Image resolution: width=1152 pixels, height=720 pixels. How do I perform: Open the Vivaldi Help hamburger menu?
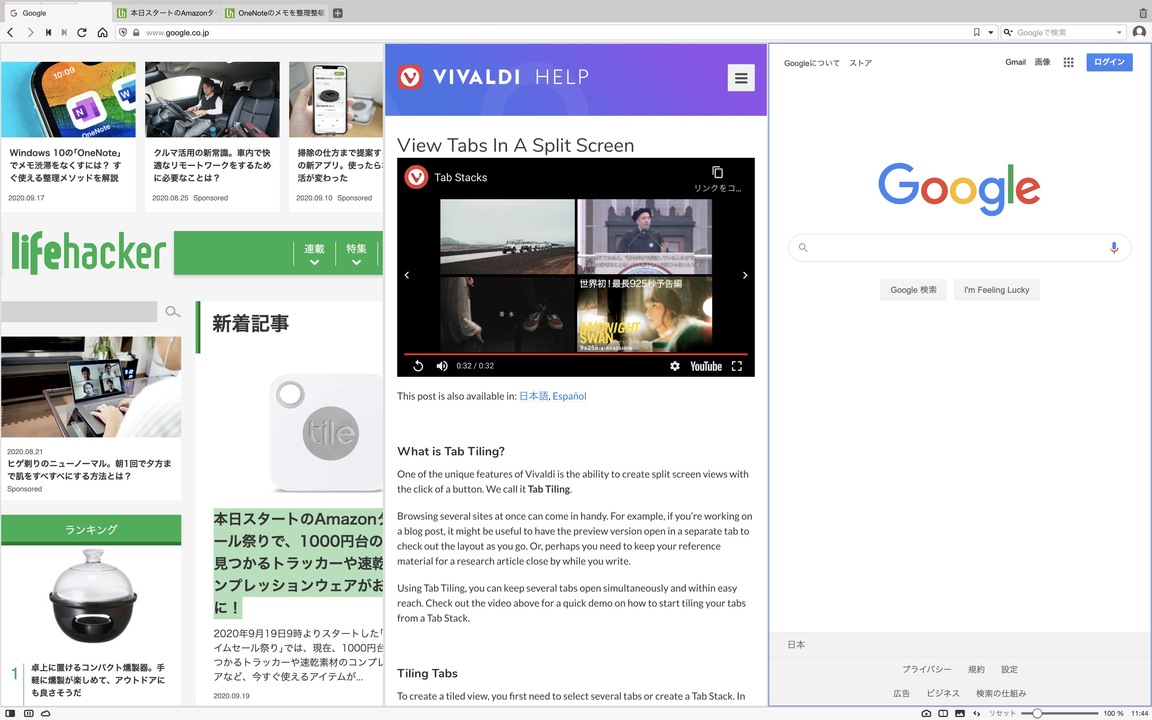tap(741, 77)
